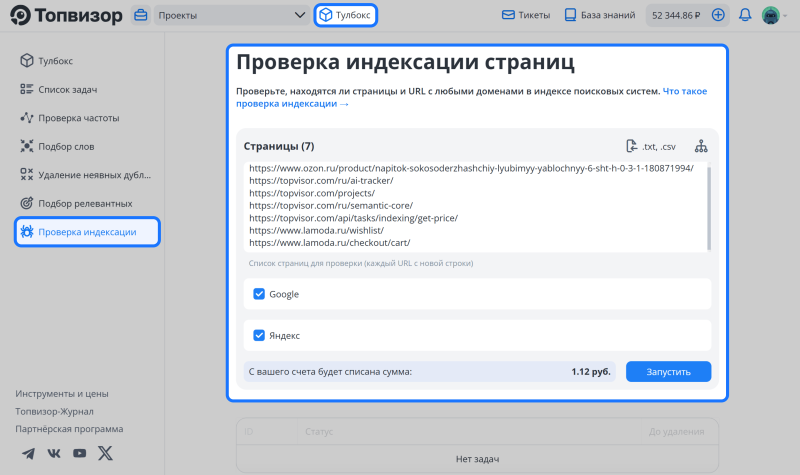Open the briefcase projects icon

click(x=140, y=15)
